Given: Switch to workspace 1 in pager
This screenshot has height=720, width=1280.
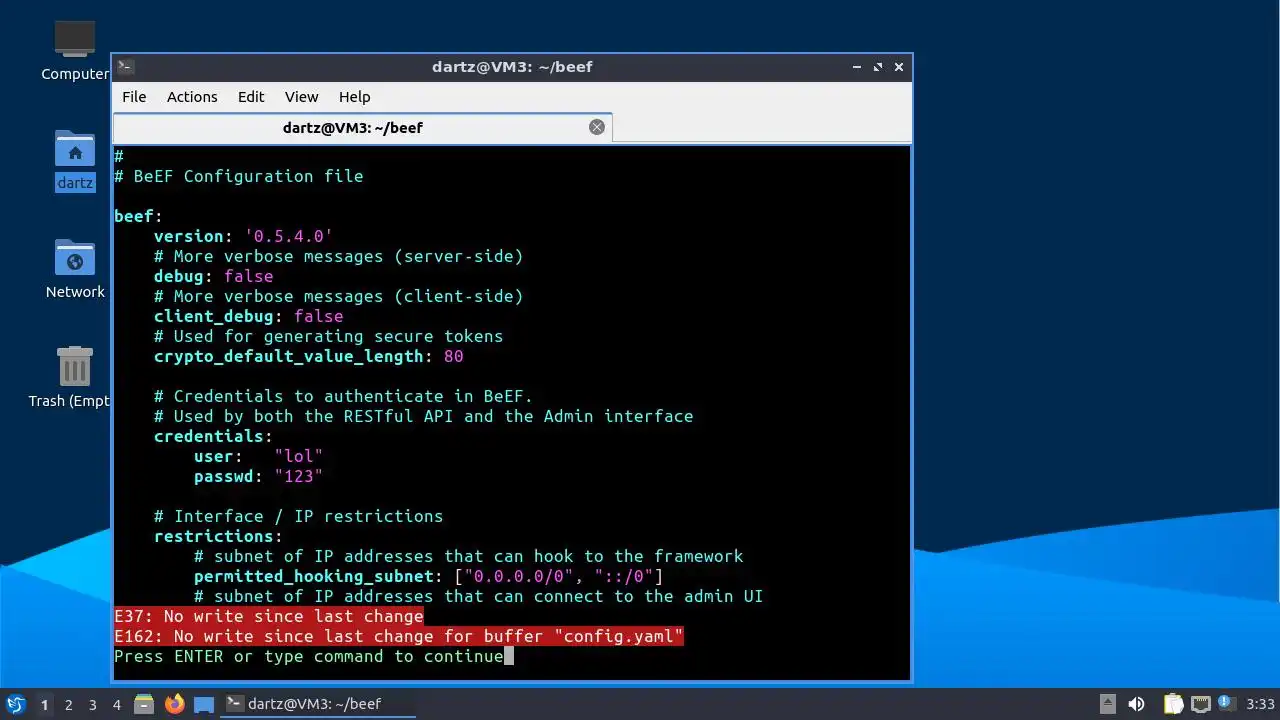Looking at the screenshot, I should [x=44, y=704].
